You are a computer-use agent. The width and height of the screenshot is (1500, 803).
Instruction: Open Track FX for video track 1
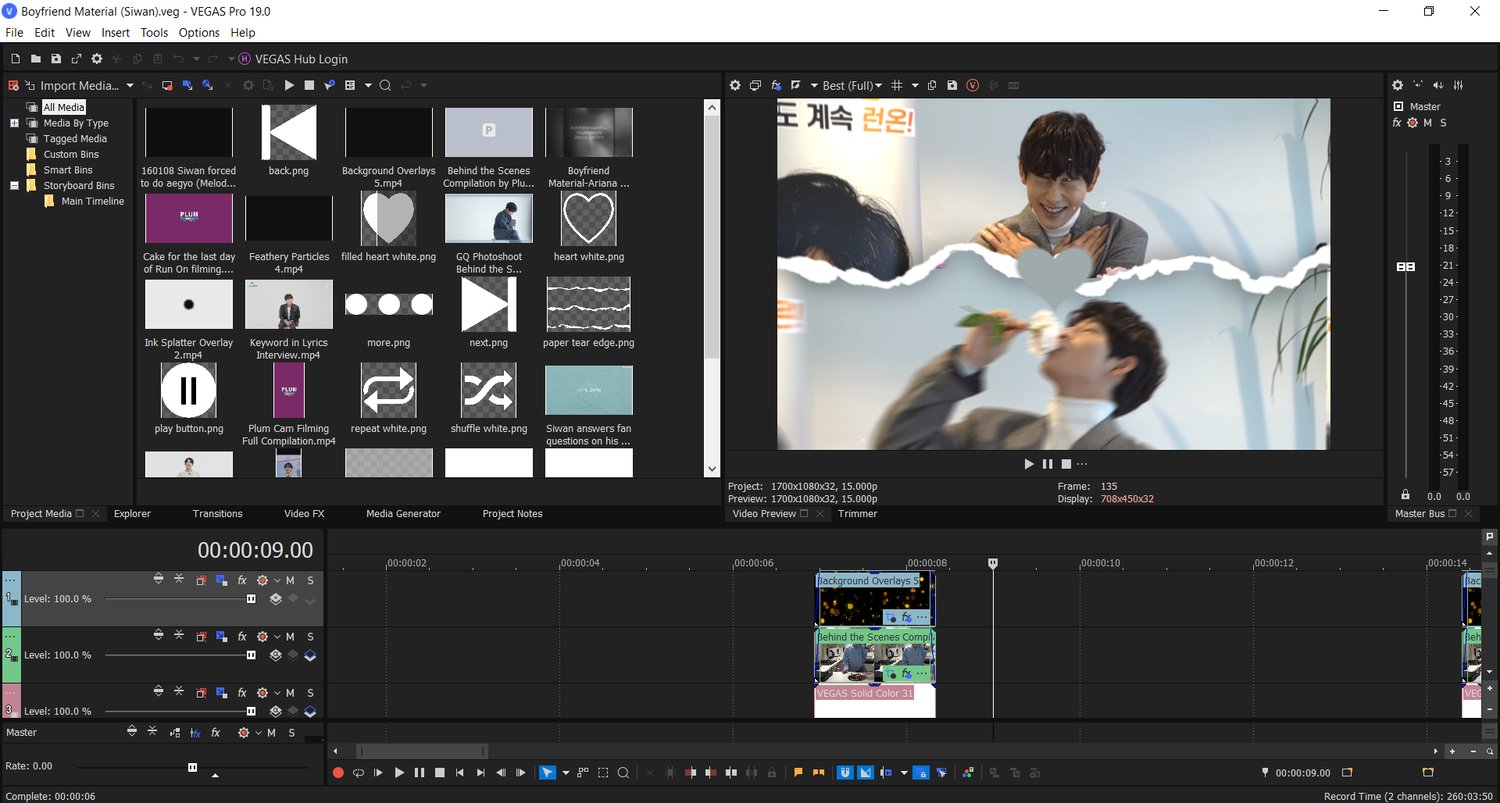242,580
